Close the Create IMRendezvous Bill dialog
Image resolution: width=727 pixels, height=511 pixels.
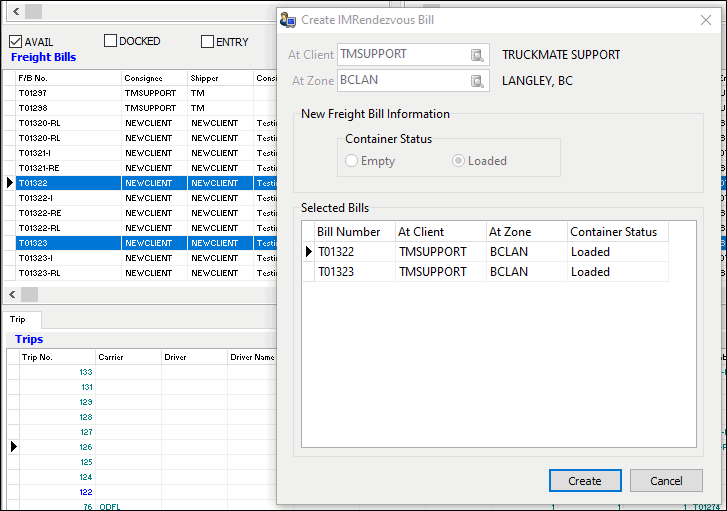click(x=706, y=20)
